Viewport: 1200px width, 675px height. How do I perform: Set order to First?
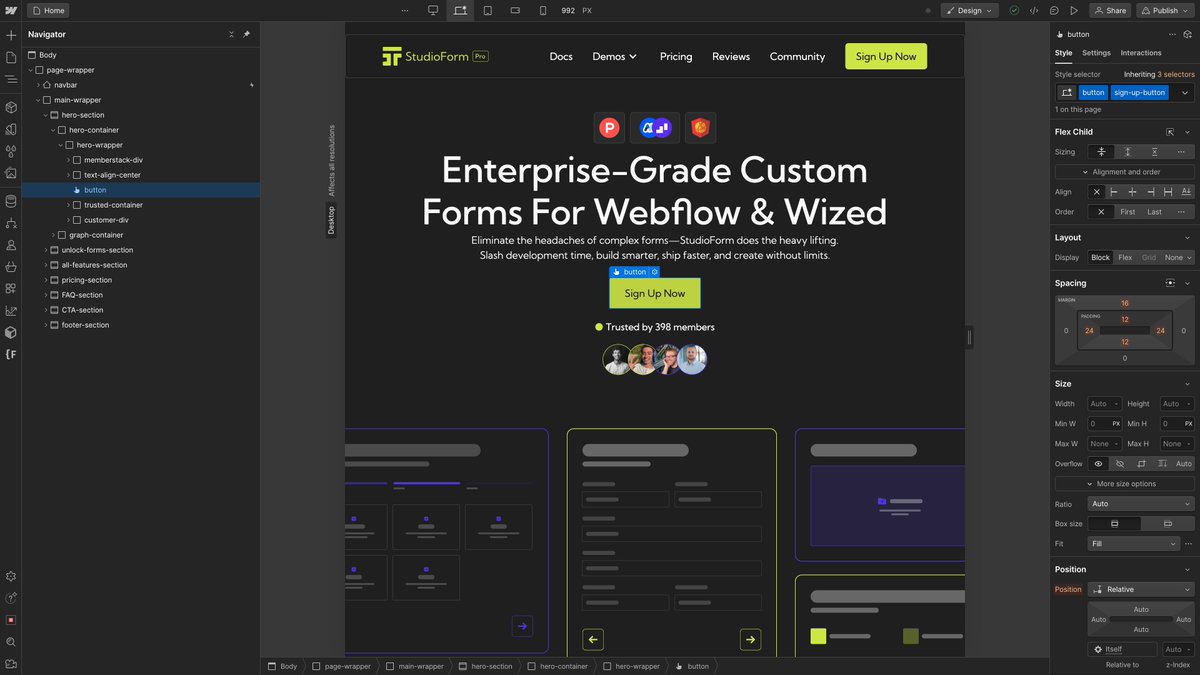tap(1127, 212)
